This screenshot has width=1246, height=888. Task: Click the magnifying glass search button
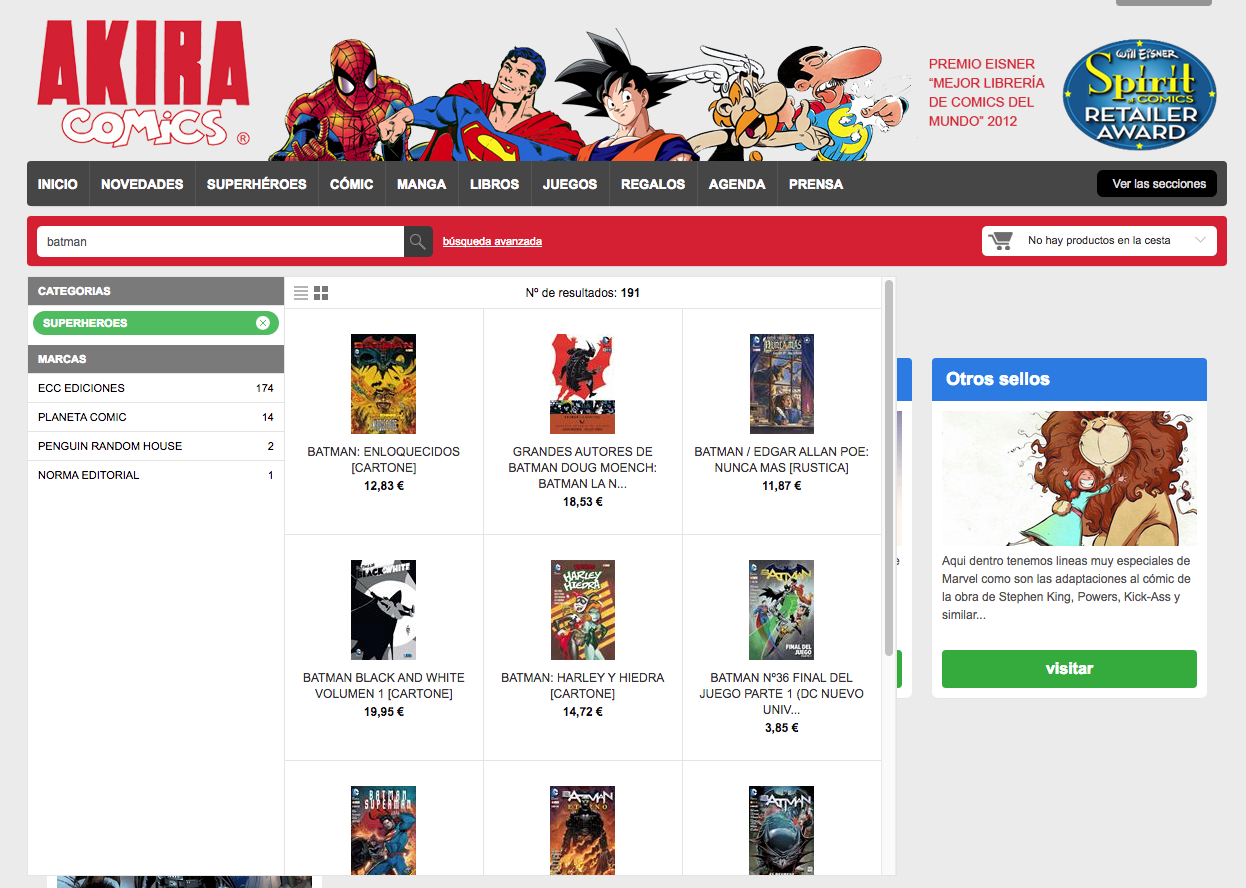[418, 241]
